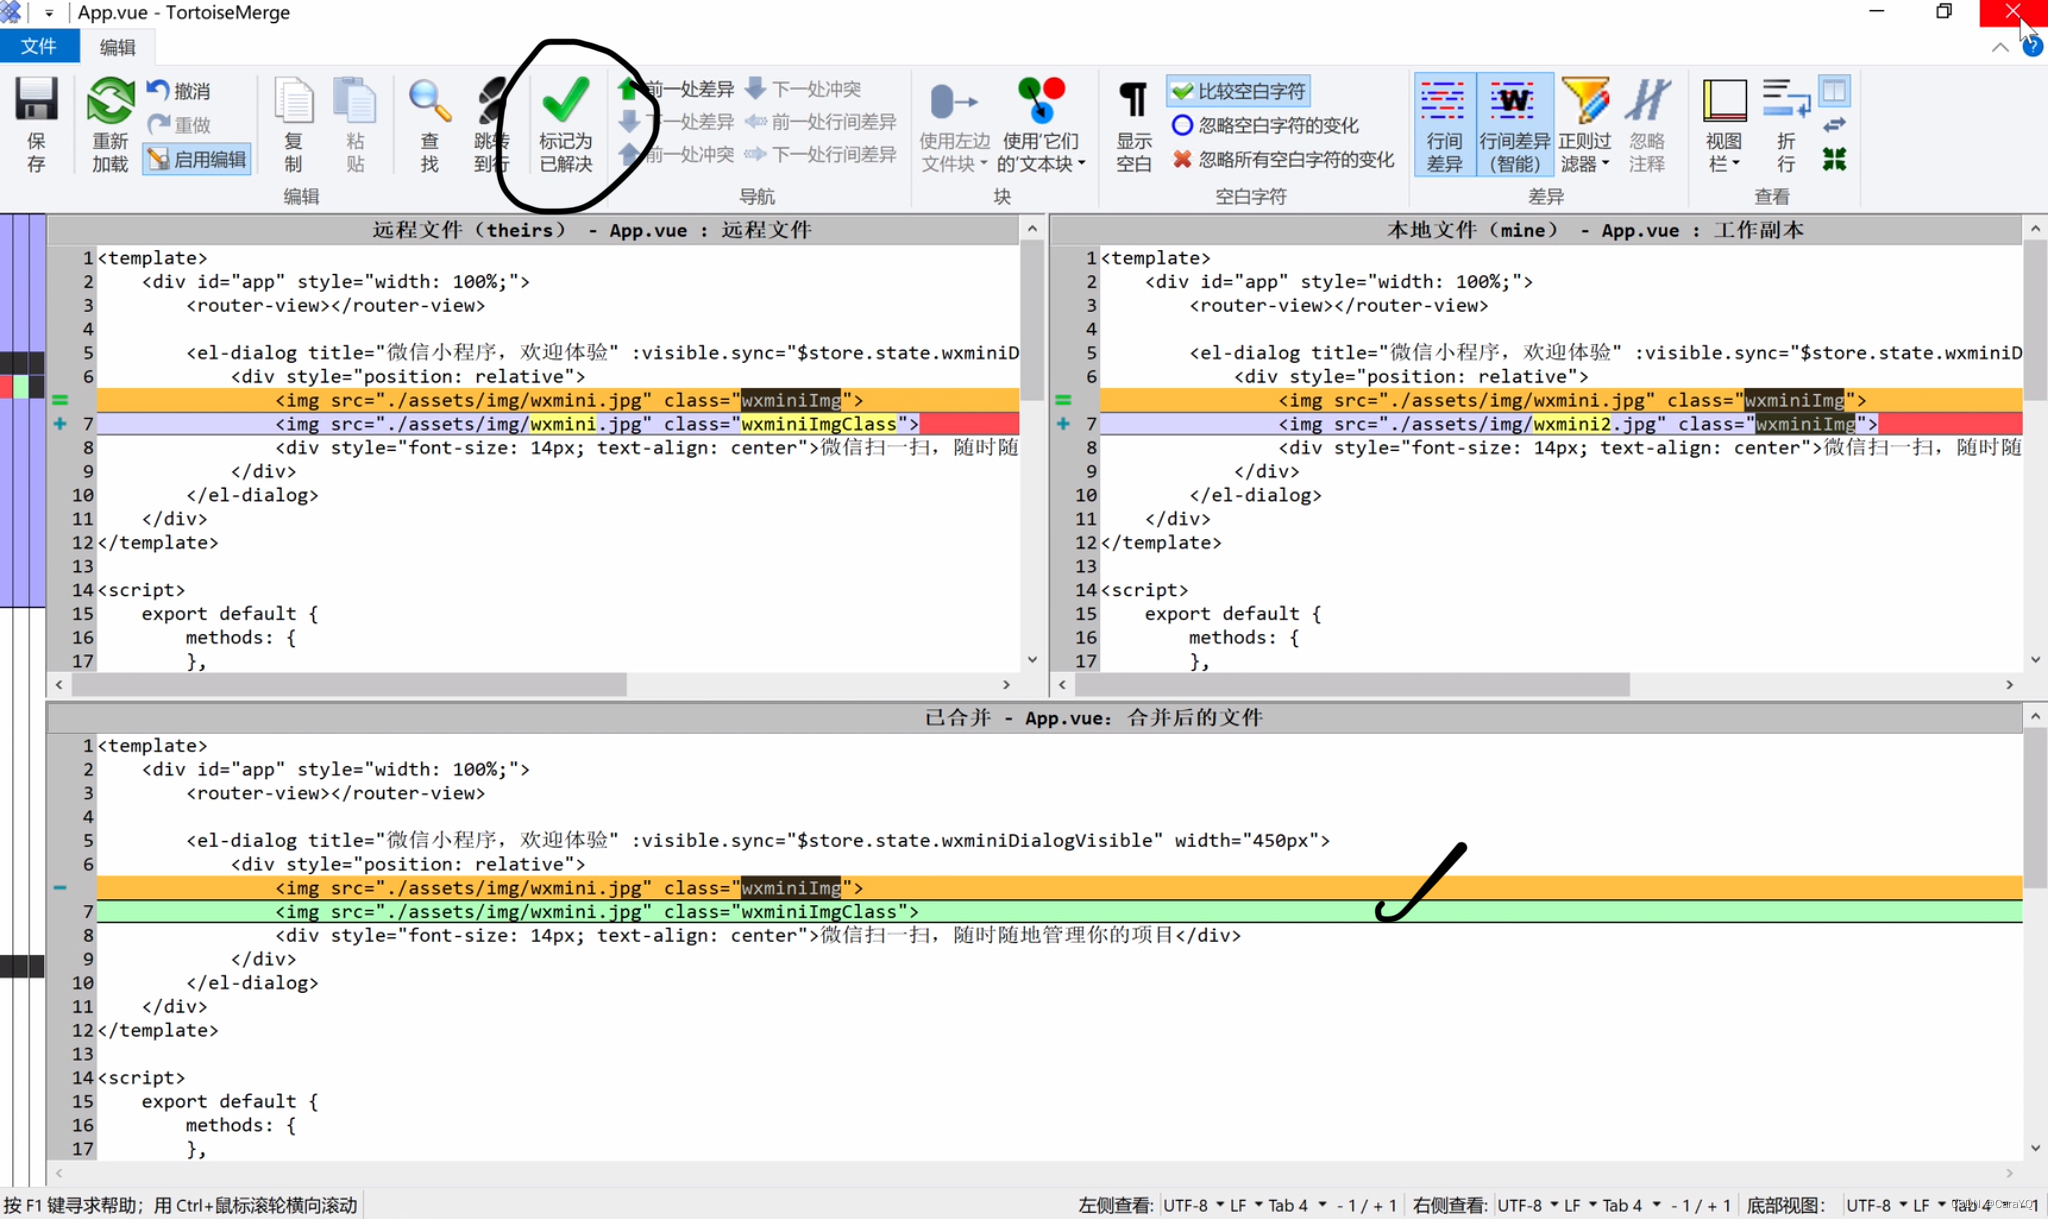Click the theirs pane title header
Screen dimensions: 2048x1219
pyautogui.click(x=533, y=230)
